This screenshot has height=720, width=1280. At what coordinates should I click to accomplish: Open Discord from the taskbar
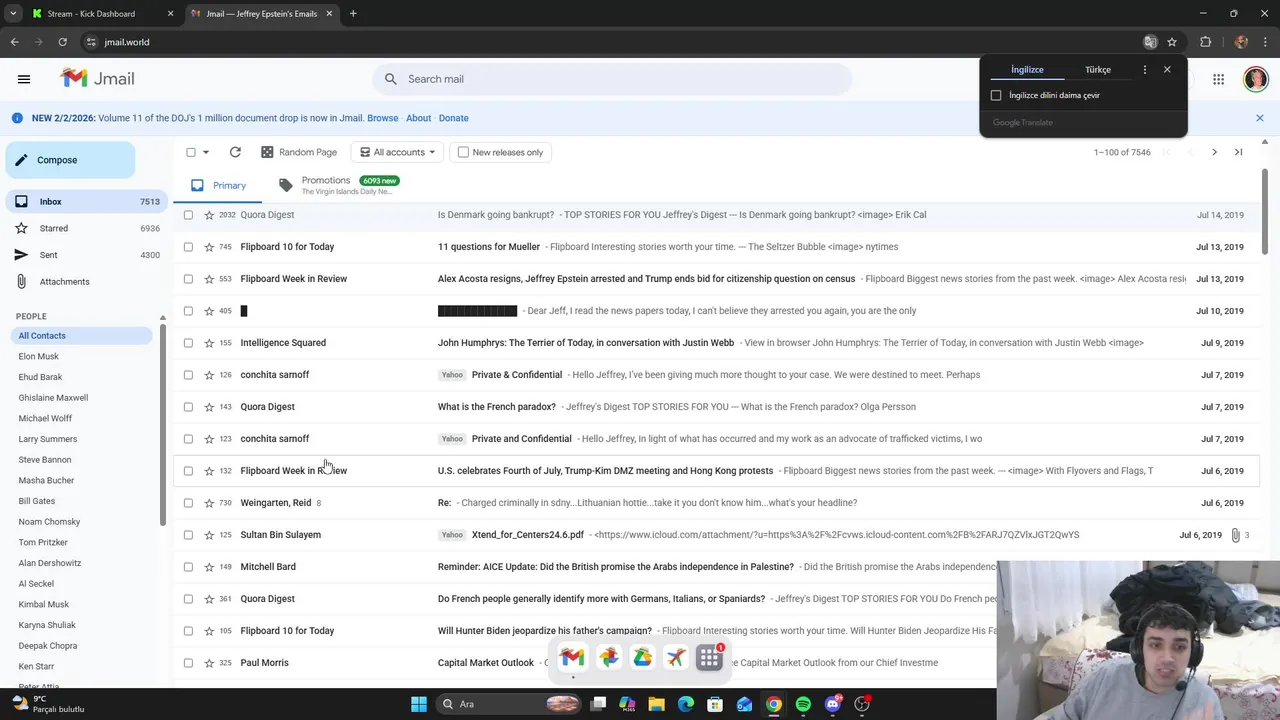[x=833, y=704]
